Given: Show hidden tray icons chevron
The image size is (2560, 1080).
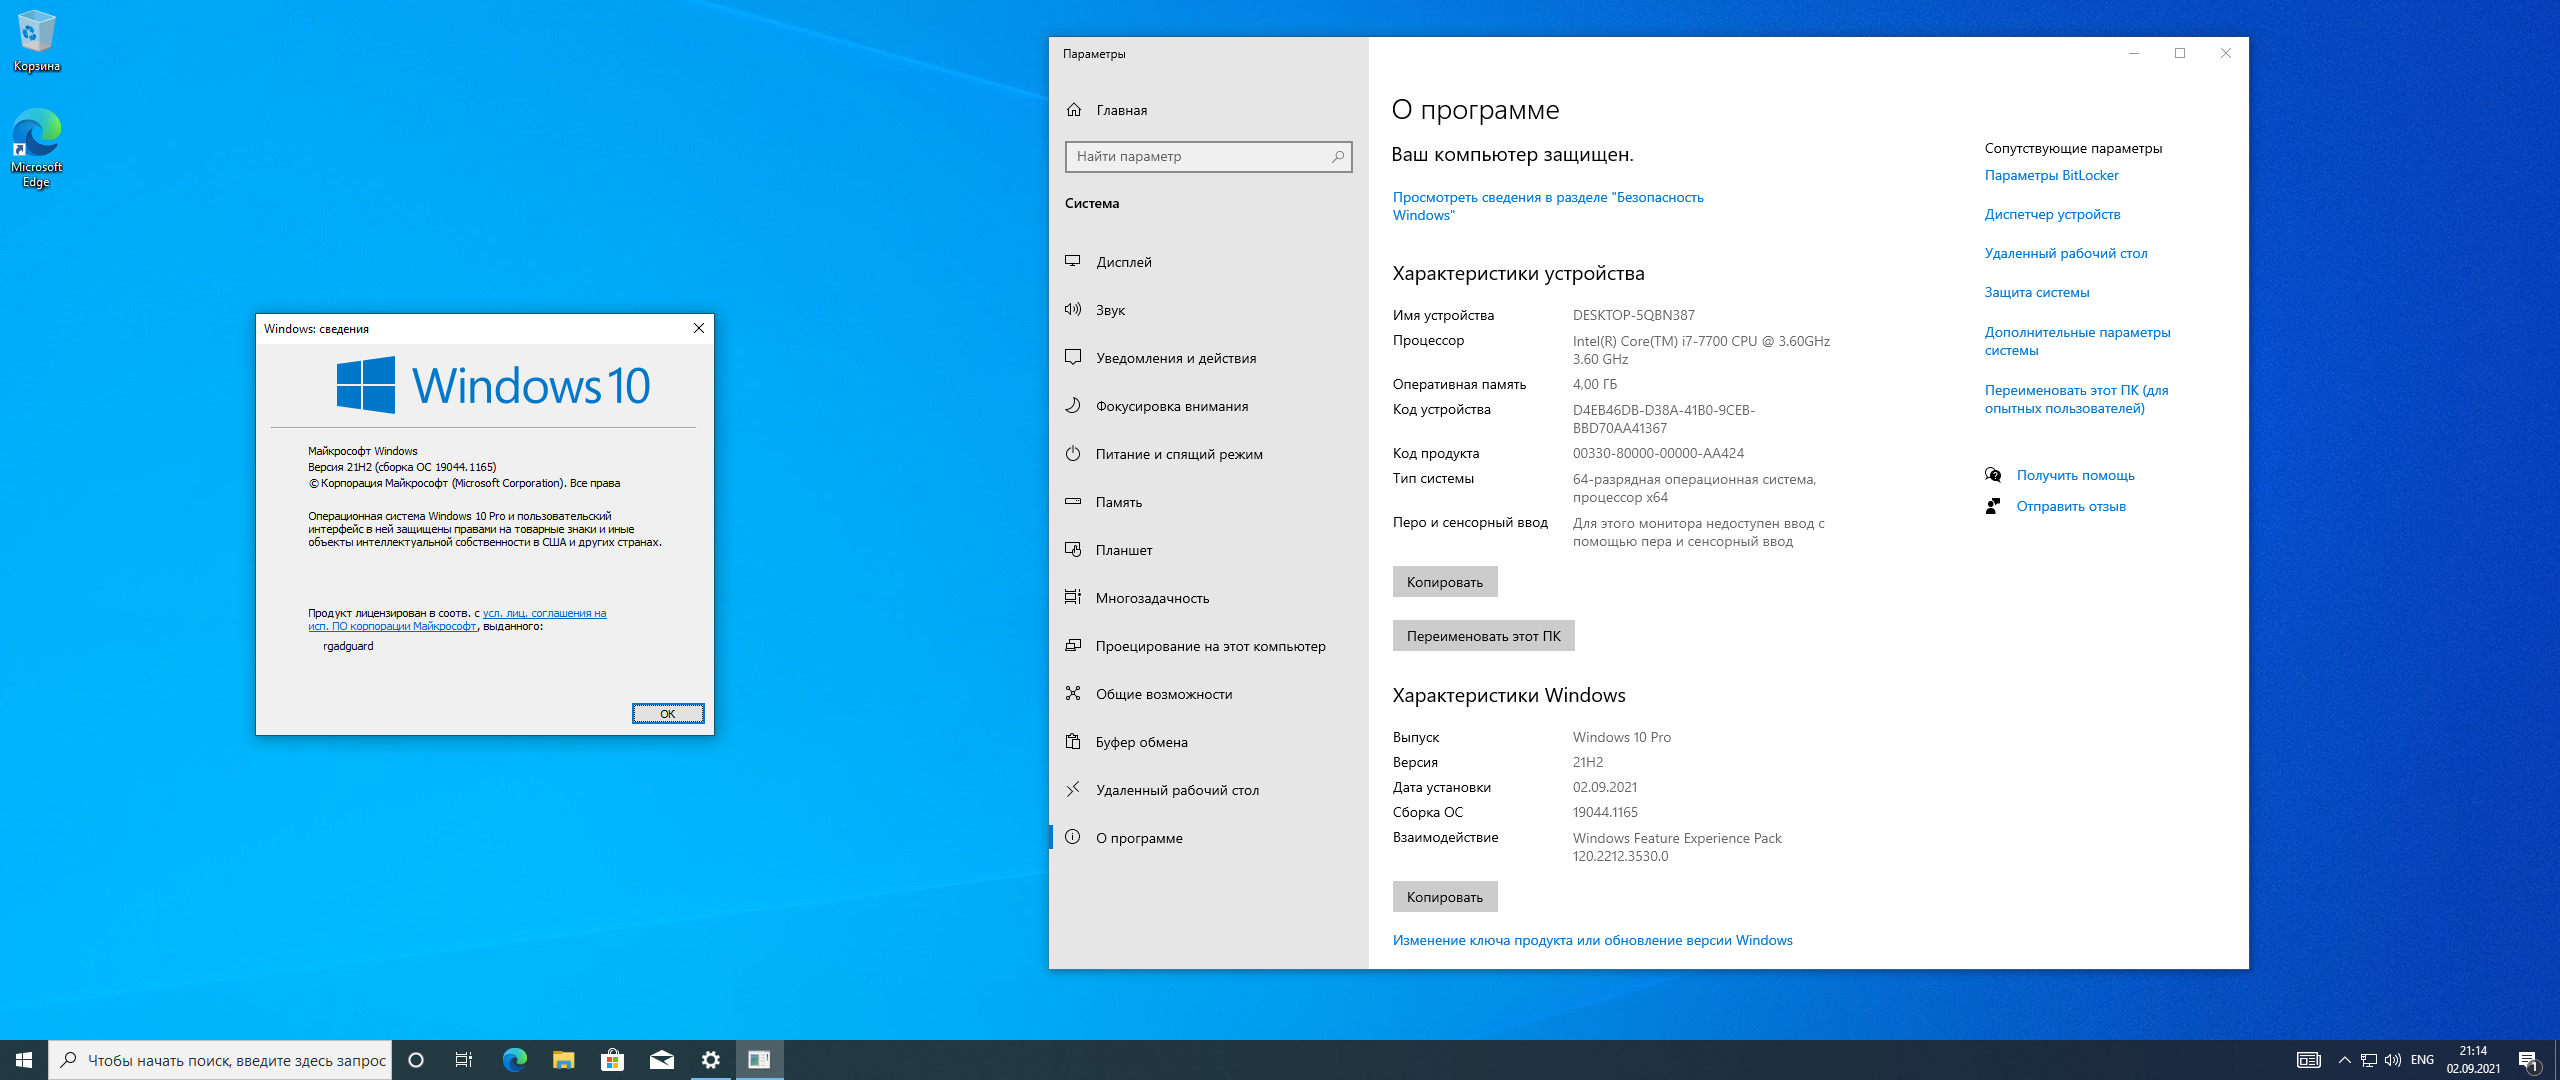Looking at the screenshot, I should pos(2344,1060).
